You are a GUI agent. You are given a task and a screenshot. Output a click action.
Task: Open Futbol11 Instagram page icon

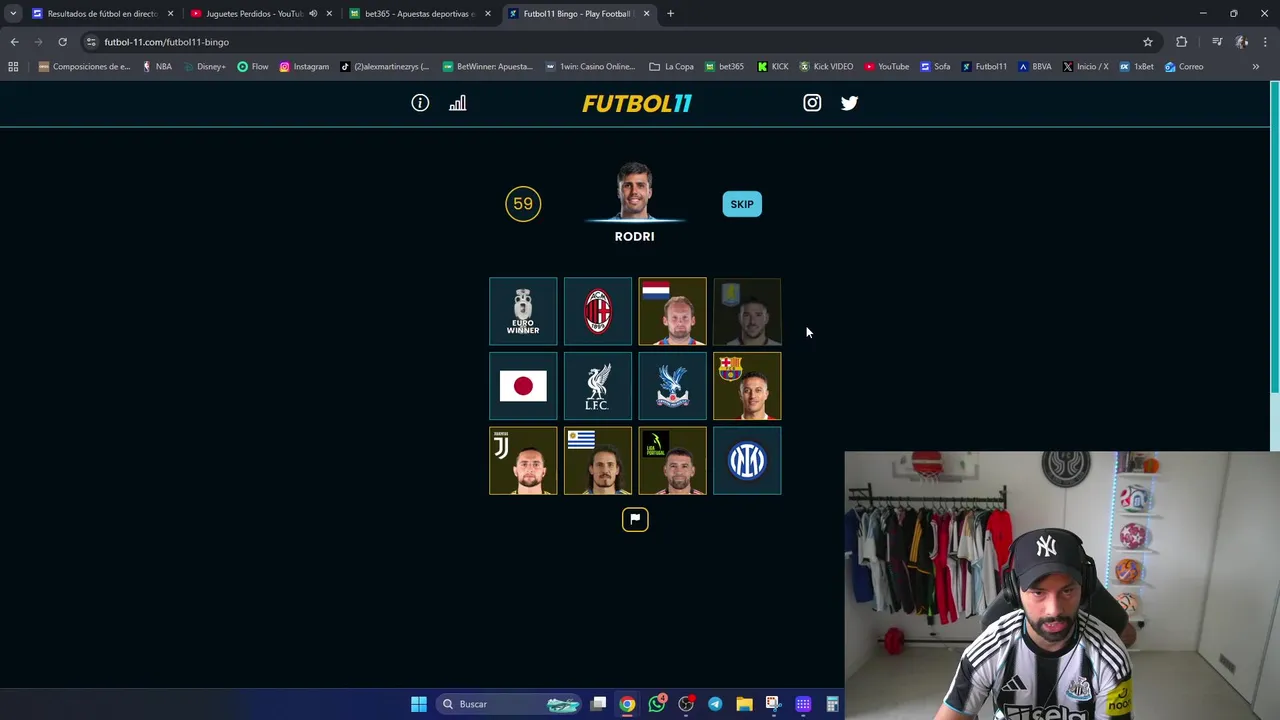[812, 103]
